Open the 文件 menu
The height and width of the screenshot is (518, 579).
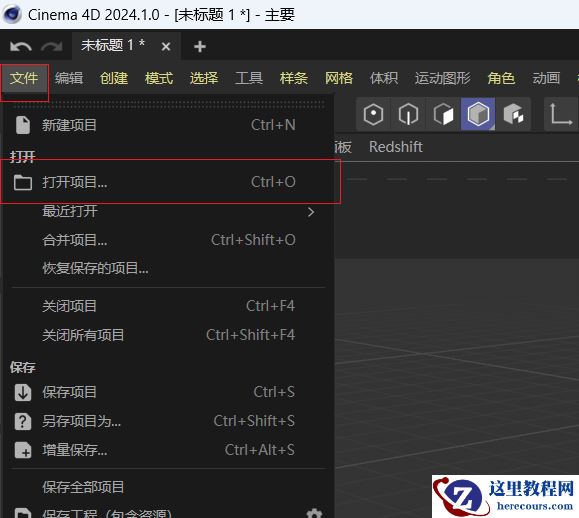click(x=24, y=78)
